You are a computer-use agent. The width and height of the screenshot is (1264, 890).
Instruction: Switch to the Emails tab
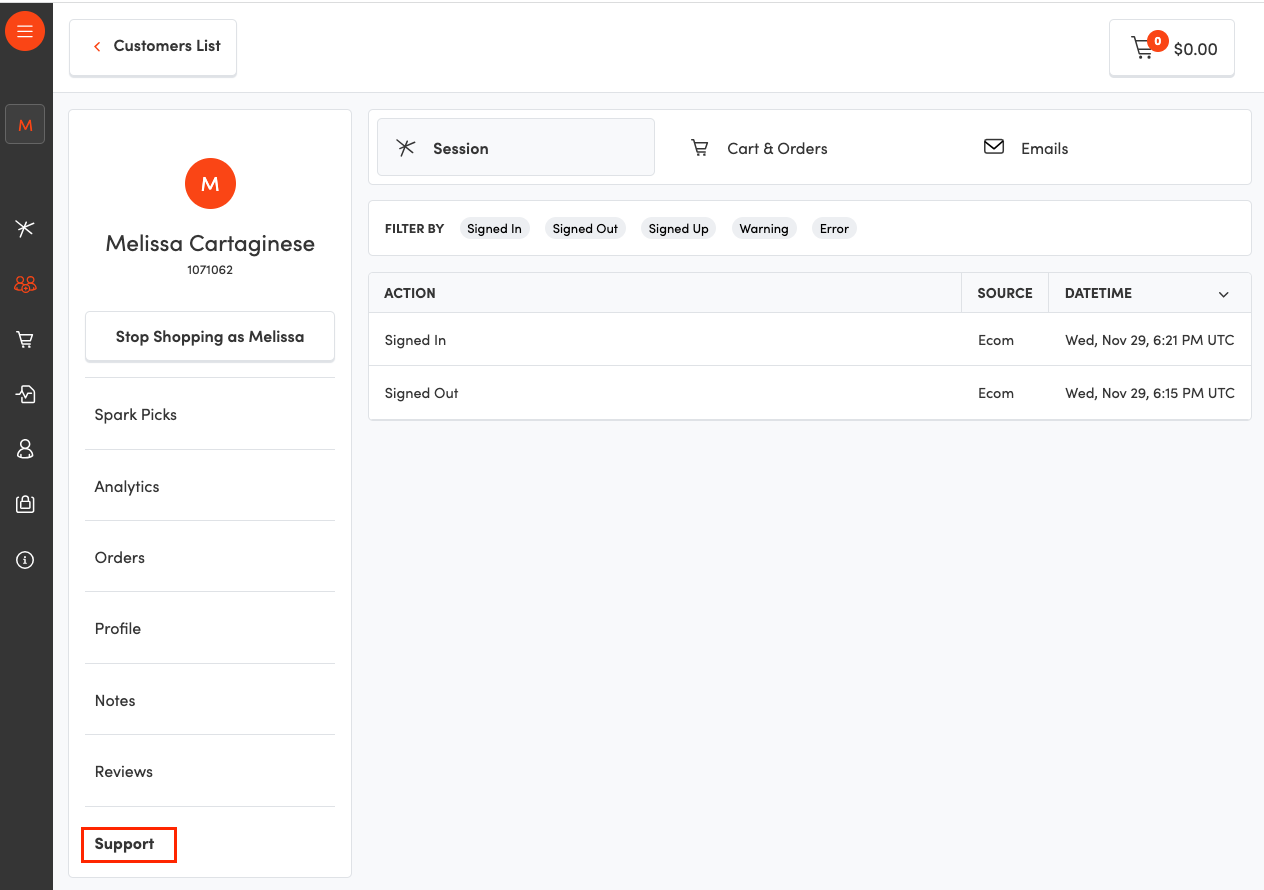pyautogui.click(x=1027, y=148)
